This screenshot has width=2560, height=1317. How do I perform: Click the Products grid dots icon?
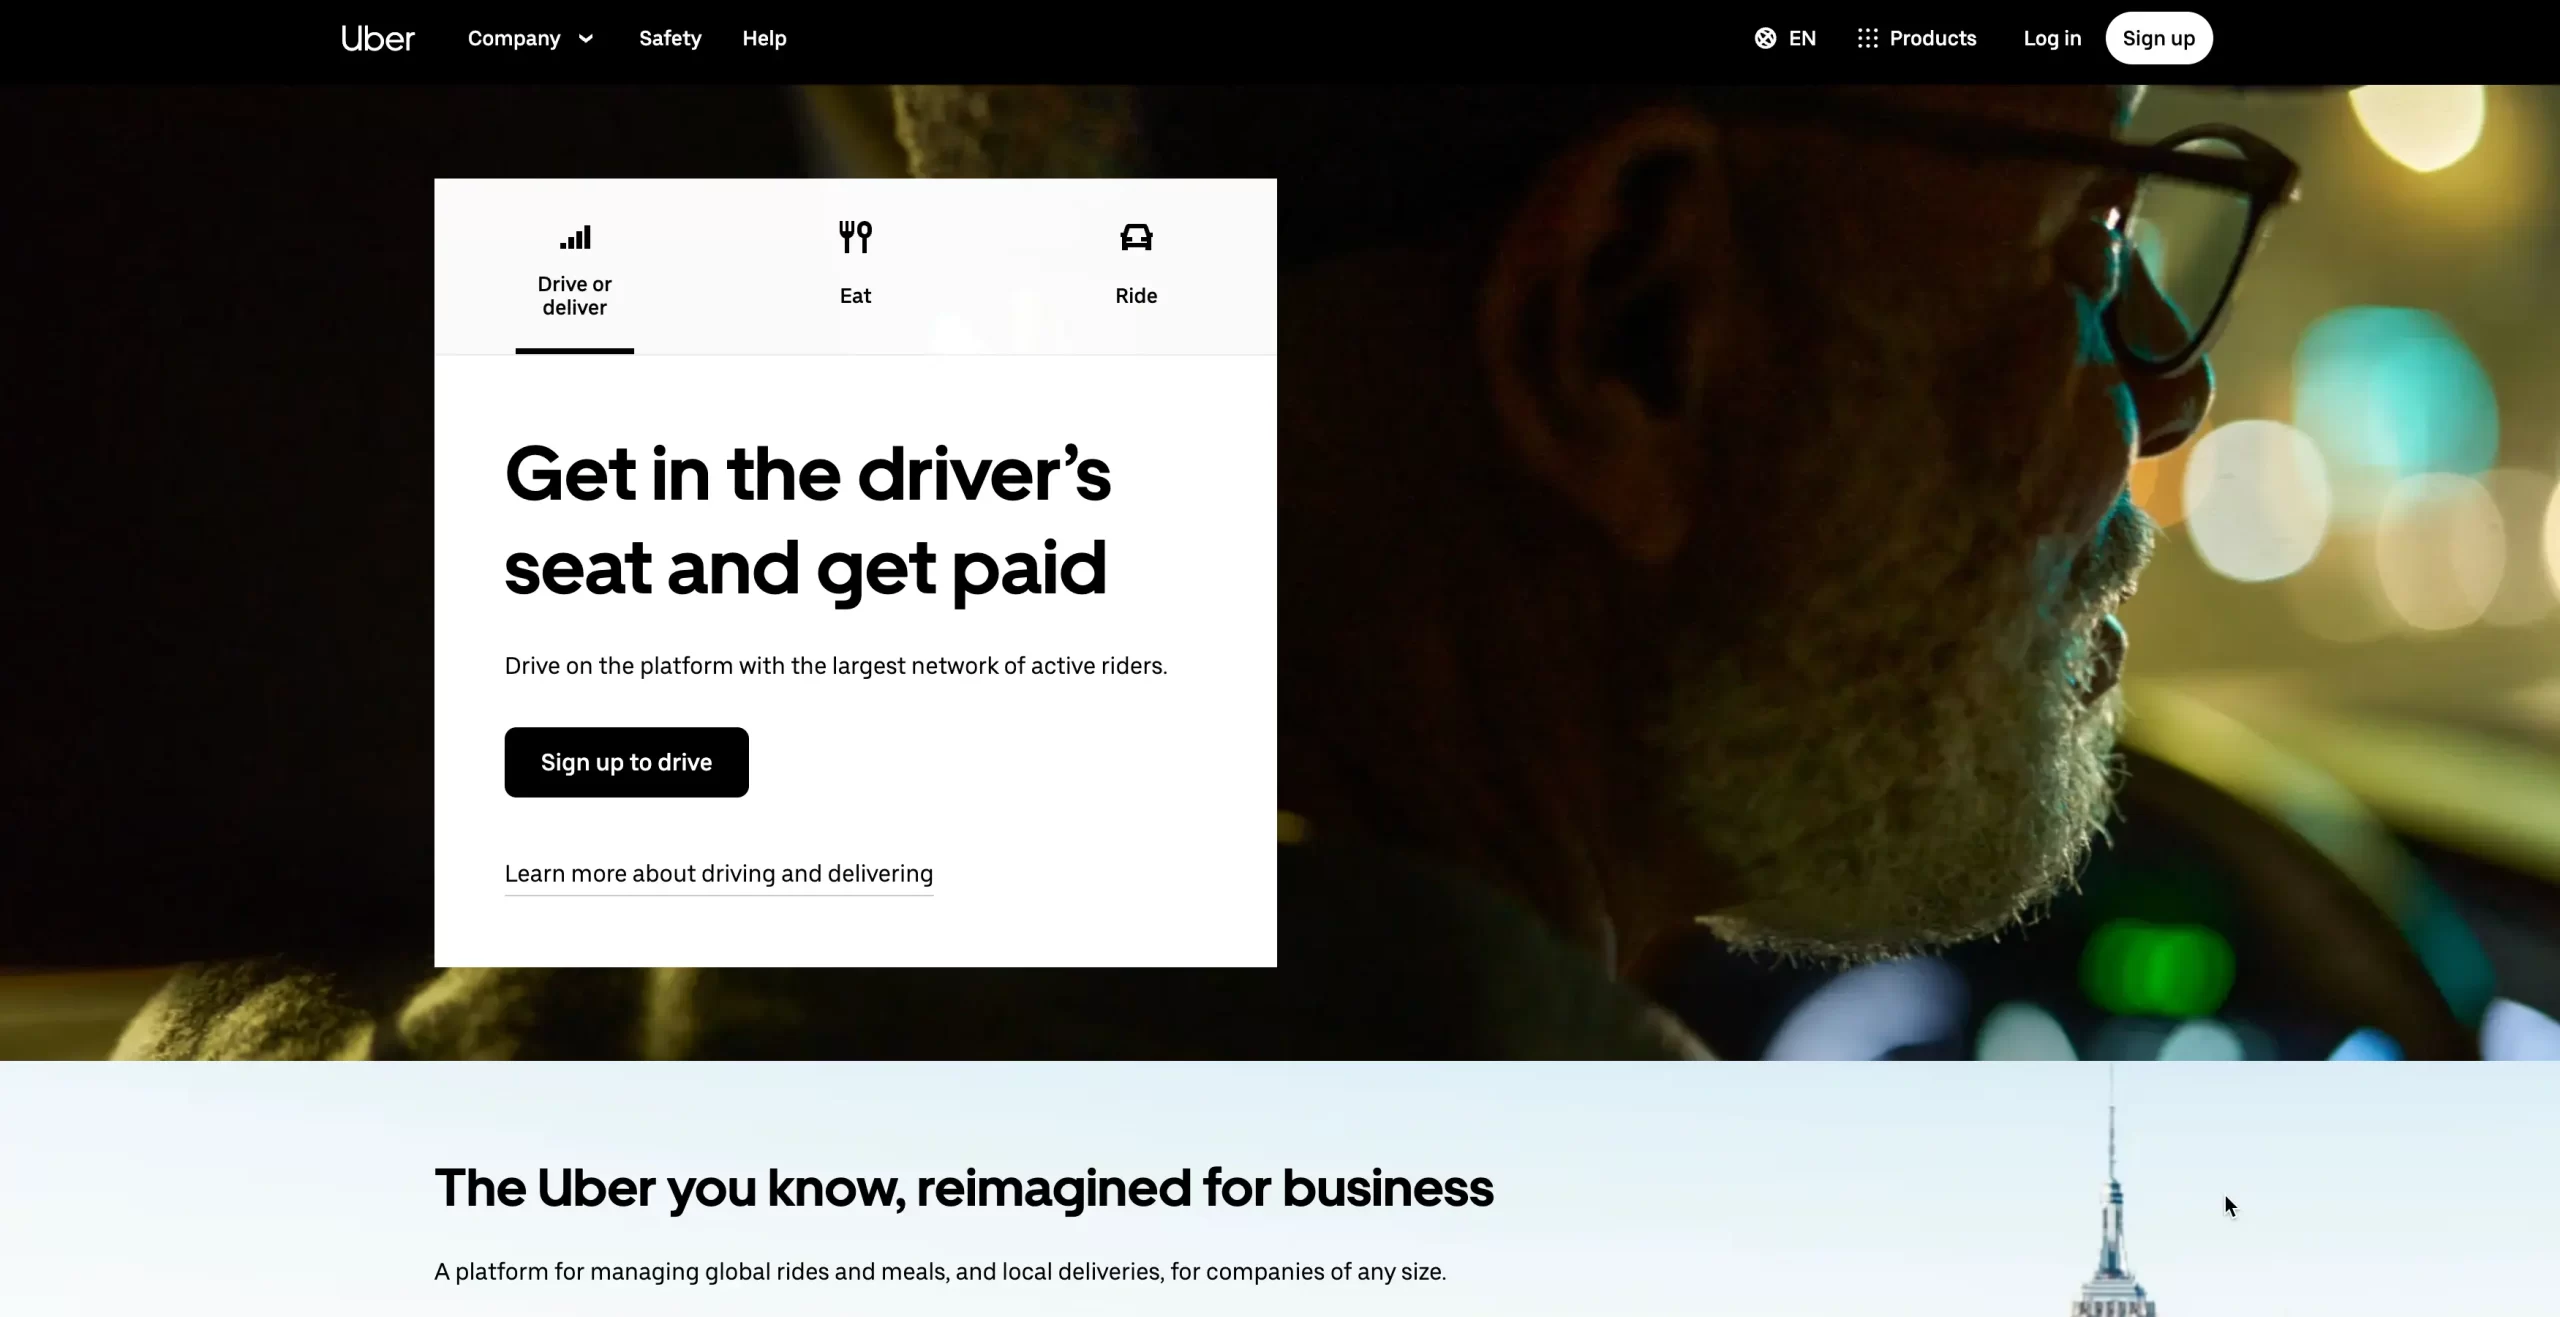(1867, 38)
